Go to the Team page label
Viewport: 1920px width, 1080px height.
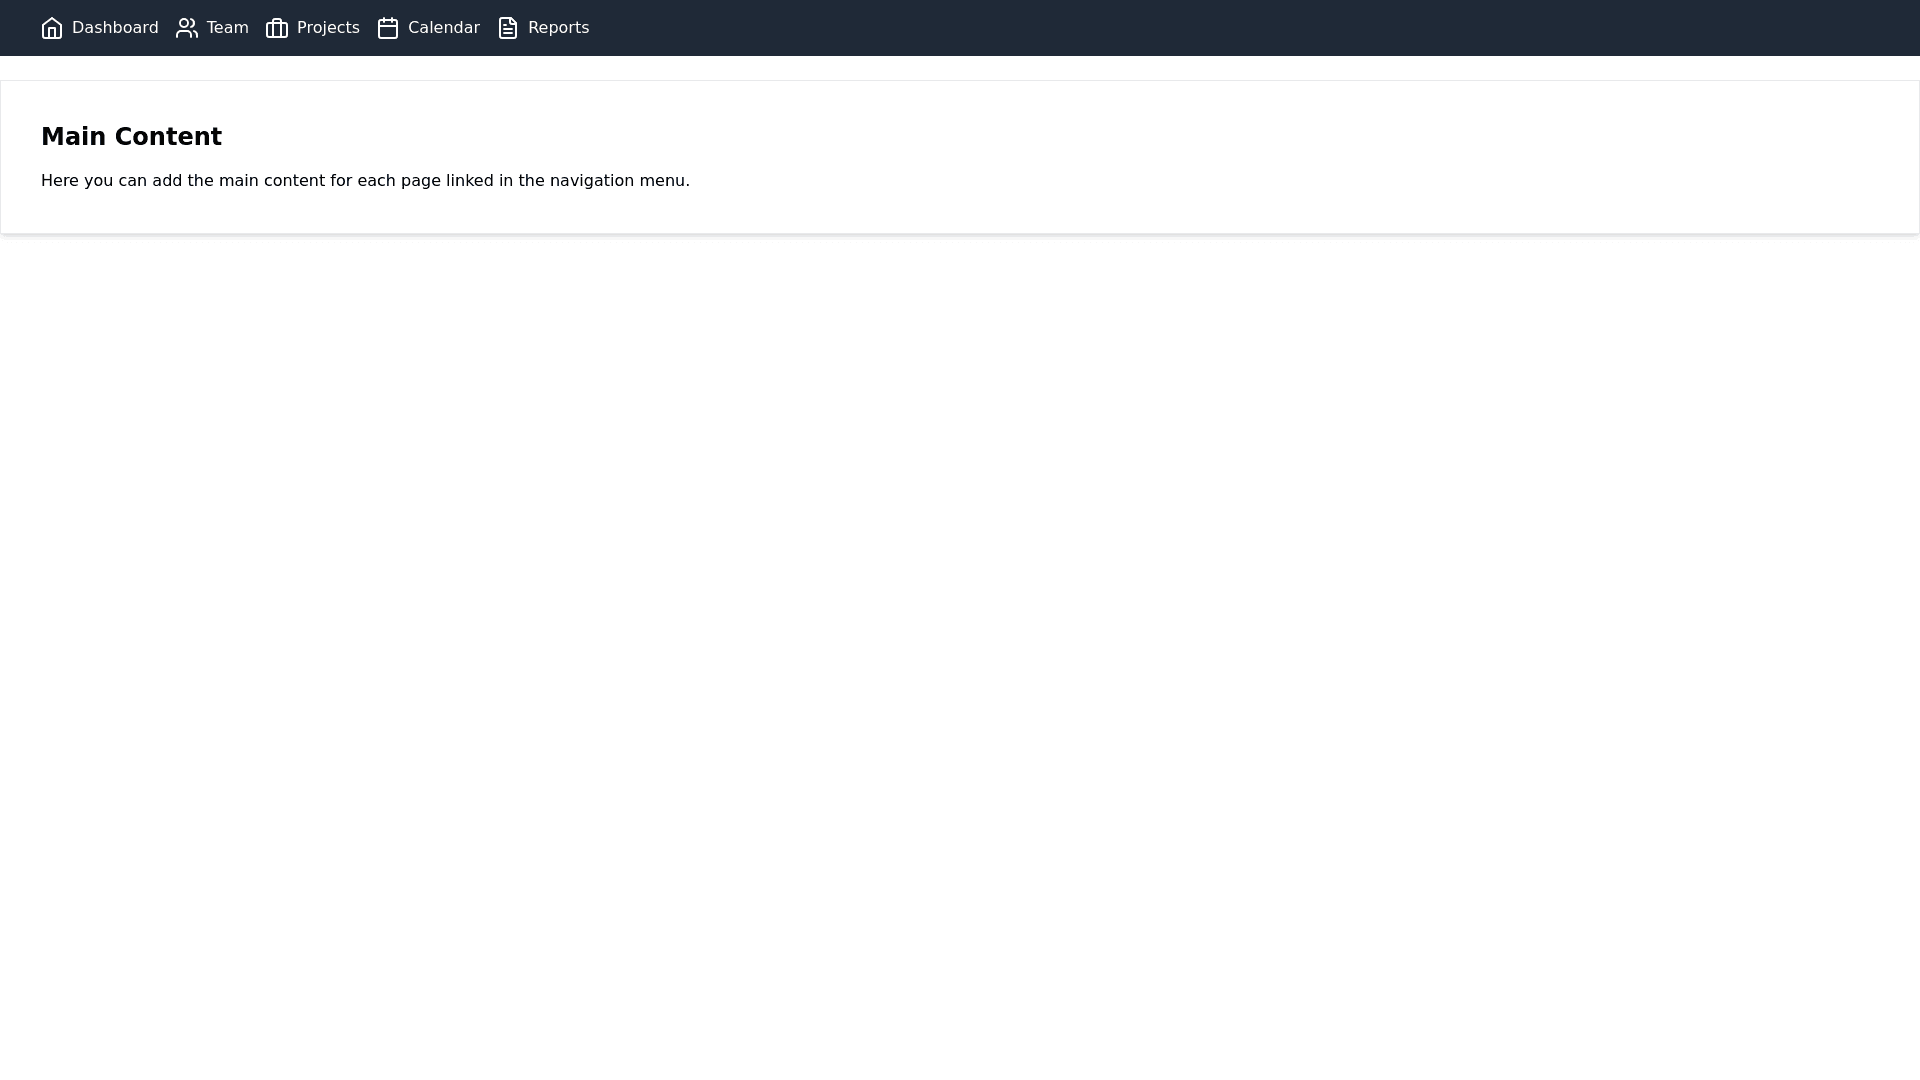228,28
